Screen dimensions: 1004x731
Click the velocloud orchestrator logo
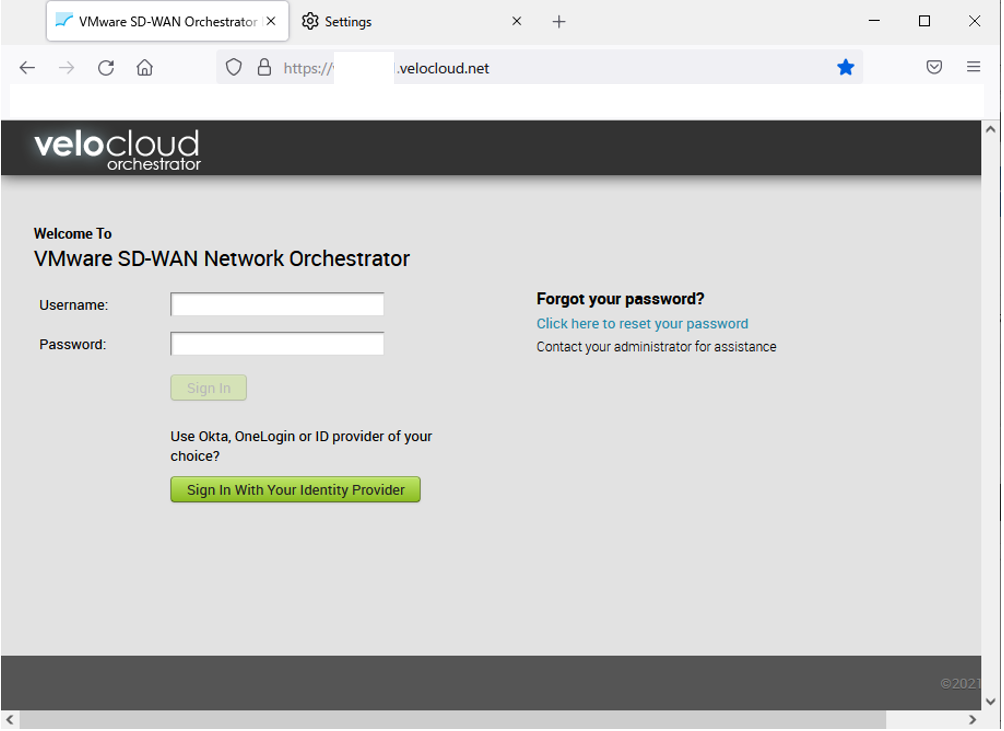[117, 150]
